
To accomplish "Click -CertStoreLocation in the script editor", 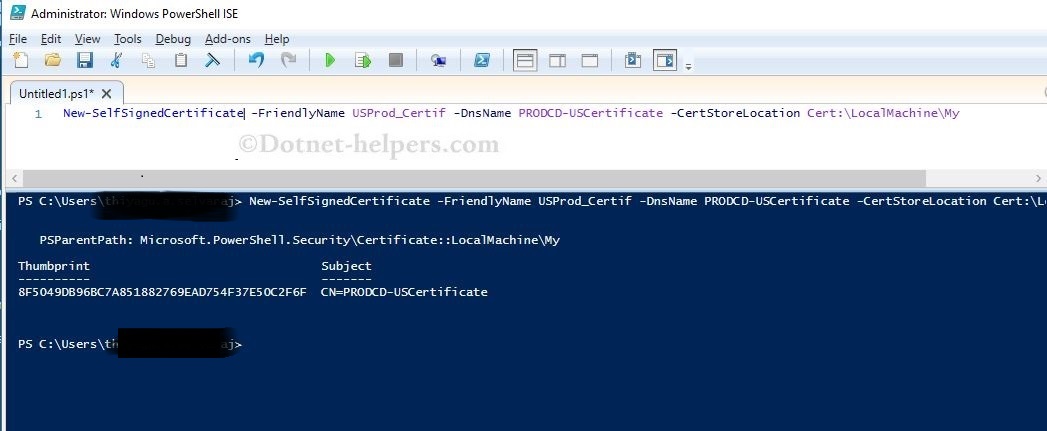I will tap(735, 113).
